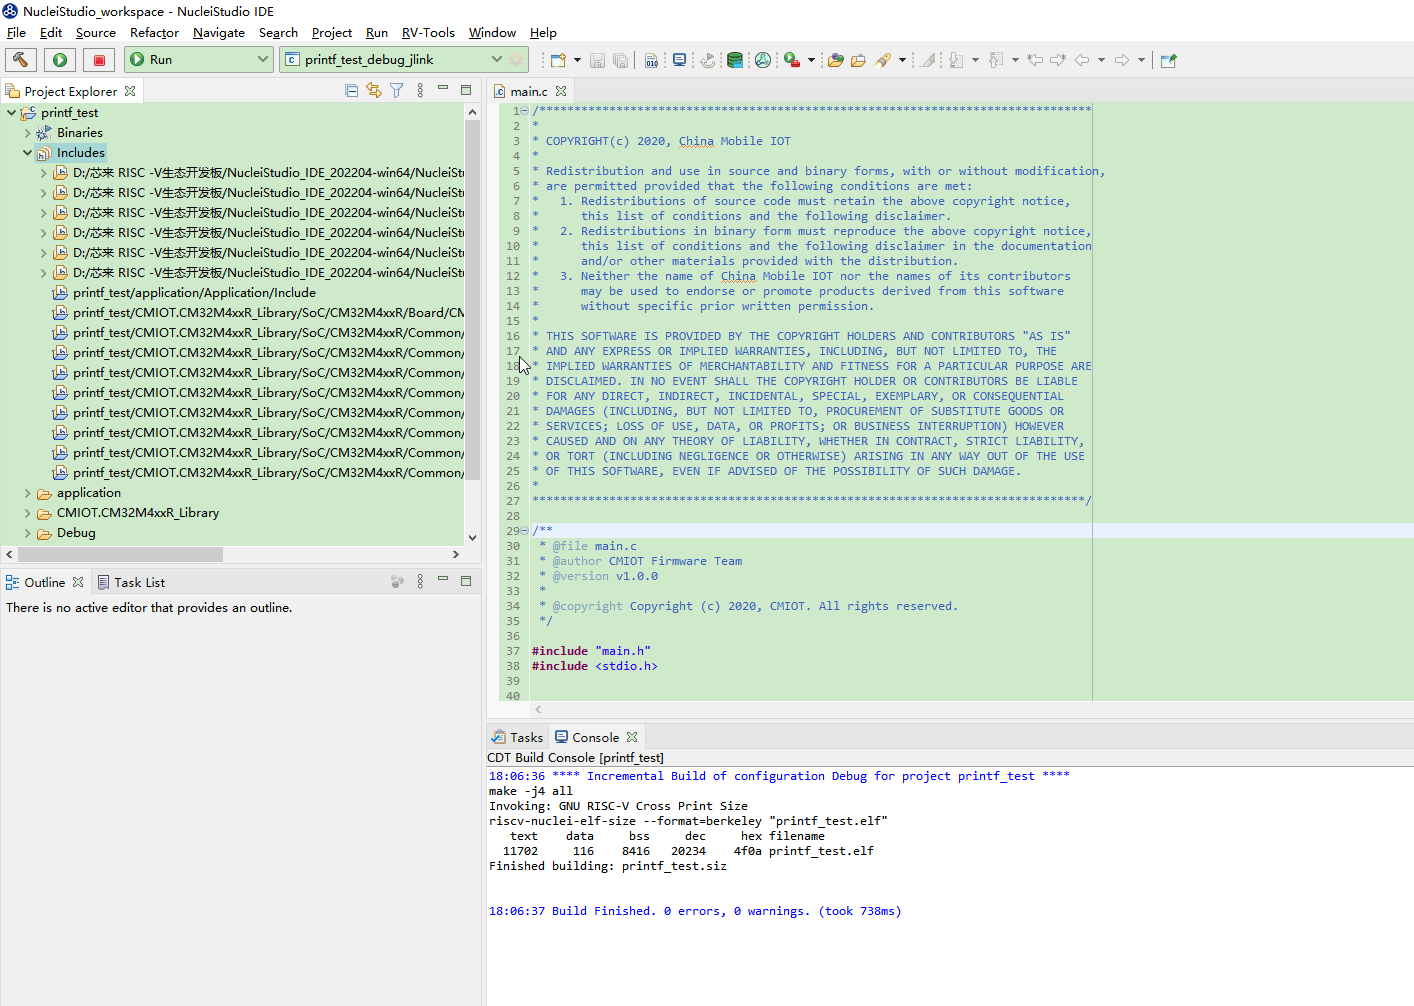
Task: Open Project Explorer view menu dots
Action: (x=420, y=91)
